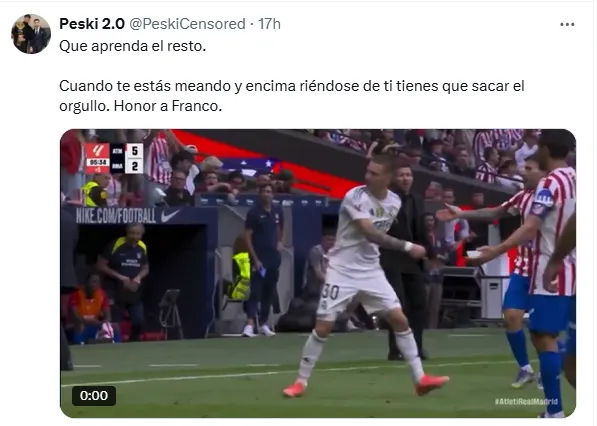Click the LaLiga logo in the scoreboard
The width and height of the screenshot is (597, 426).
(x=97, y=150)
